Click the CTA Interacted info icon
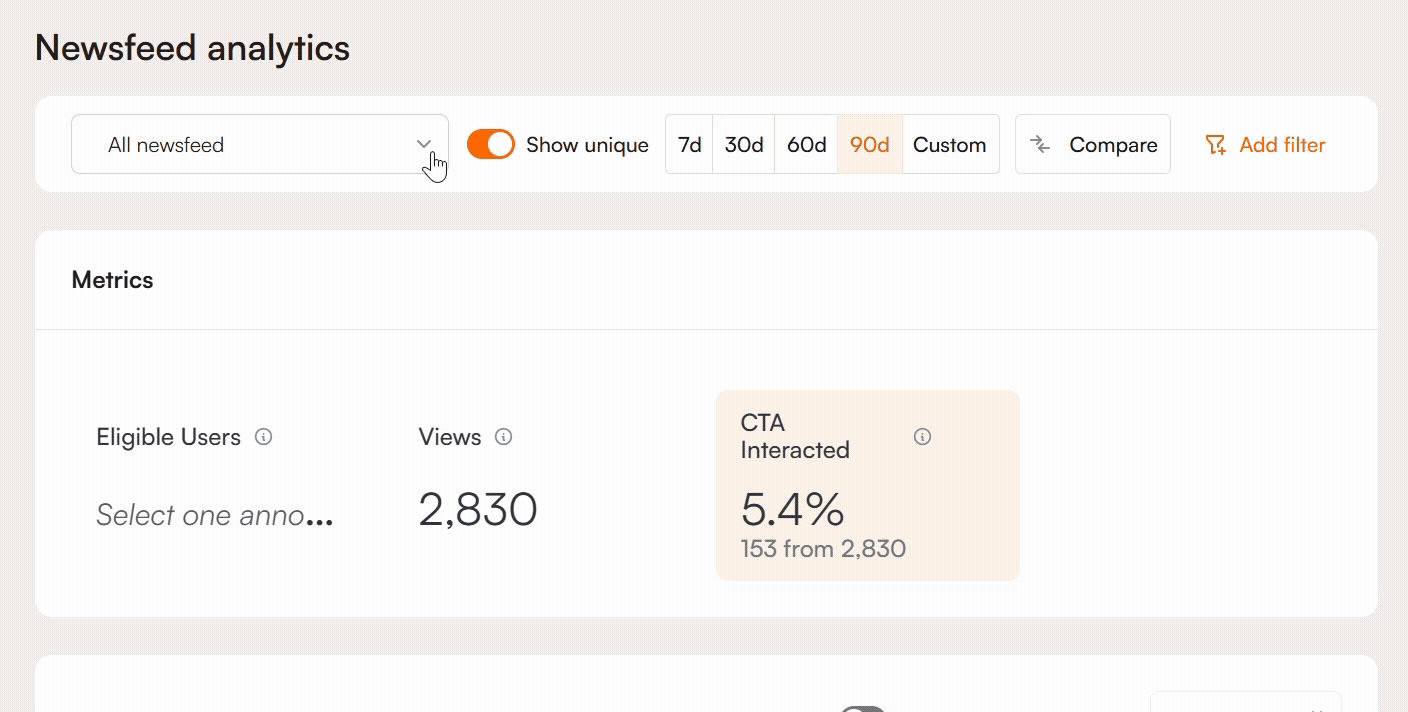Screen dimensions: 1408x712 click(x=923, y=437)
